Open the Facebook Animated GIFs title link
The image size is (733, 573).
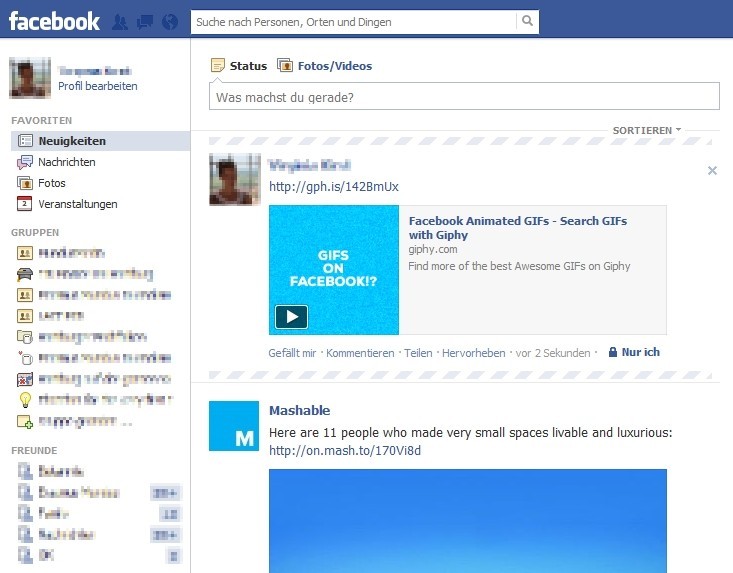click(517, 228)
